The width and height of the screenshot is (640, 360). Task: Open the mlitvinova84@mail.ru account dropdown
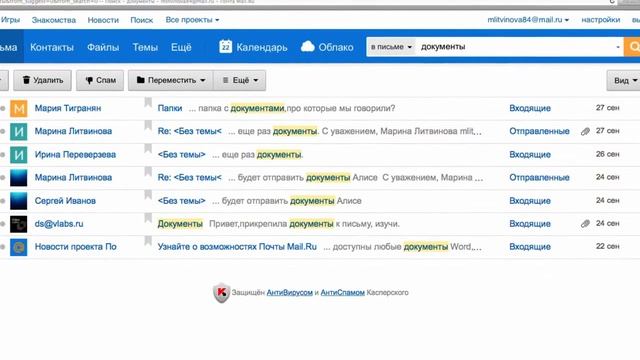[528, 20]
